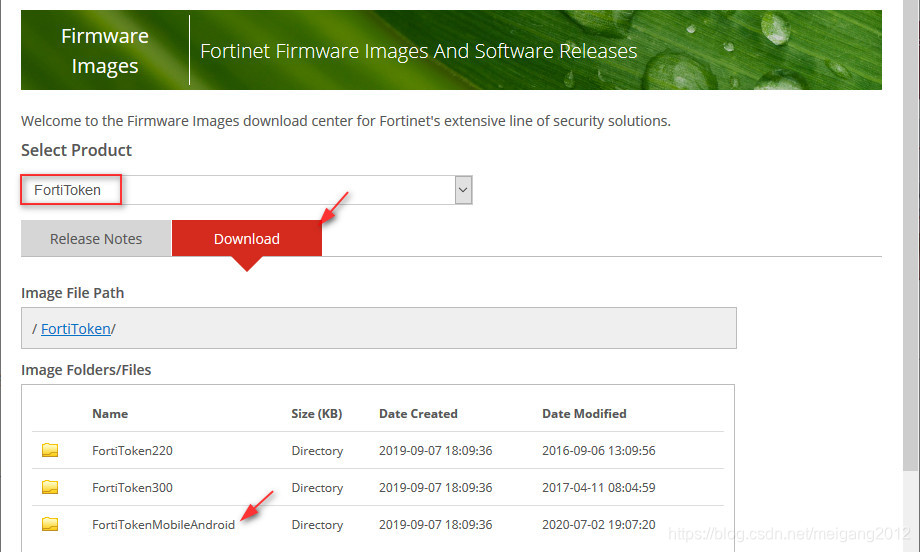The height and width of the screenshot is (552, 920).
Task: Select the 2017-04-11 08:04:59 modified date
Action: click(x=598, y=487)
